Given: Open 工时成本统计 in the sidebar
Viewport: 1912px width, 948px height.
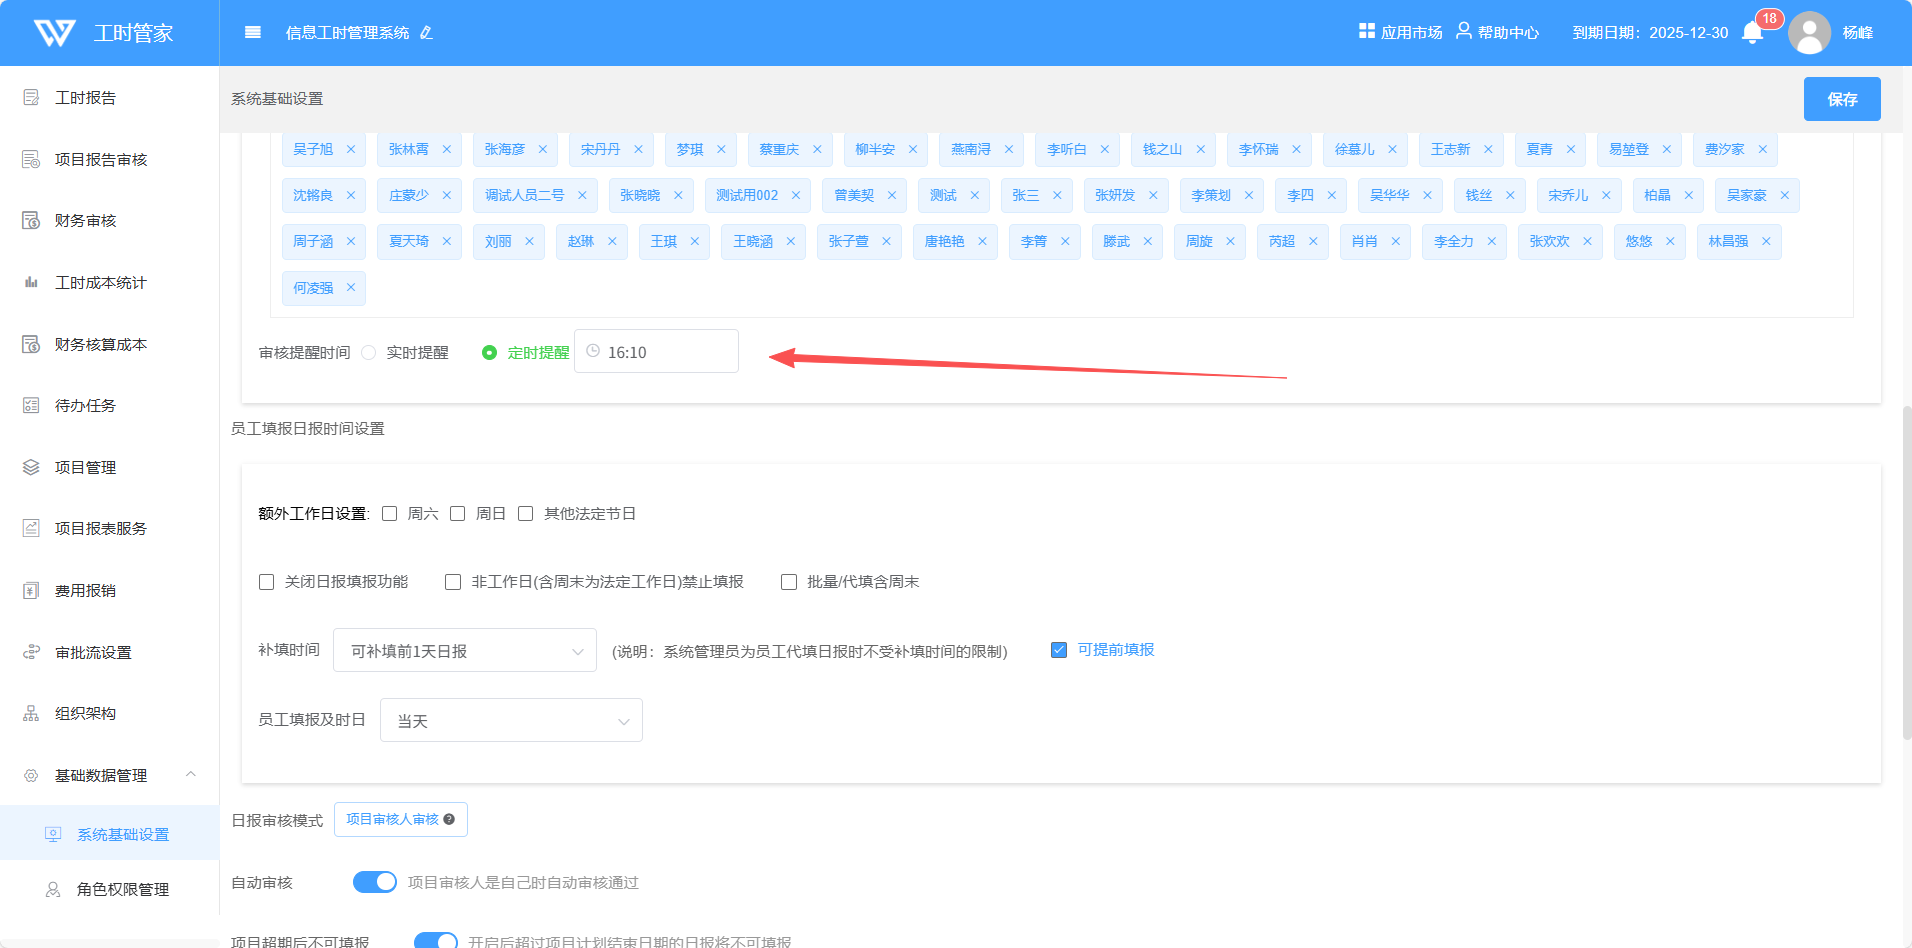Looking at the screenshot, I should pyautogui.click(x=100, y=283).
